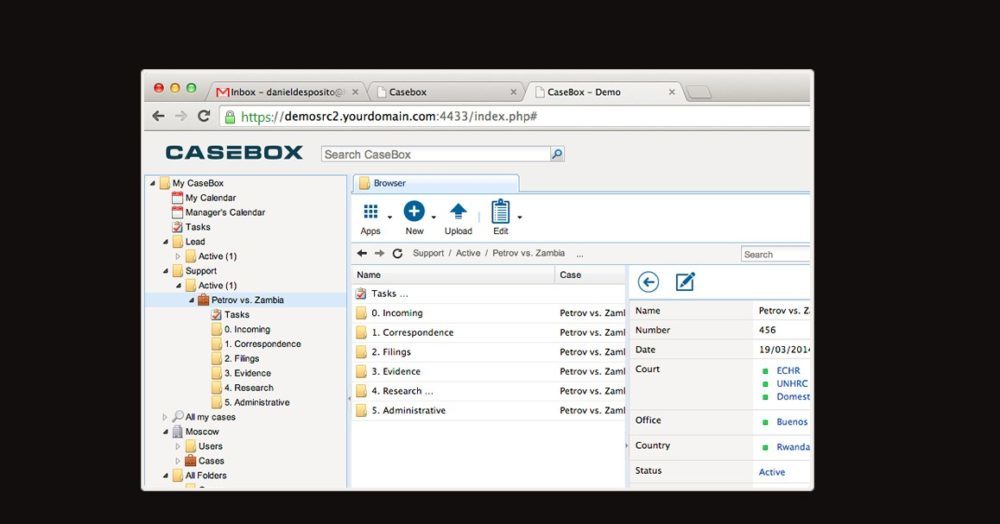The height and width of the screenshot is (524, 1000).
Task: Click the Search CaseBox input field
Action: coord(436,154)
